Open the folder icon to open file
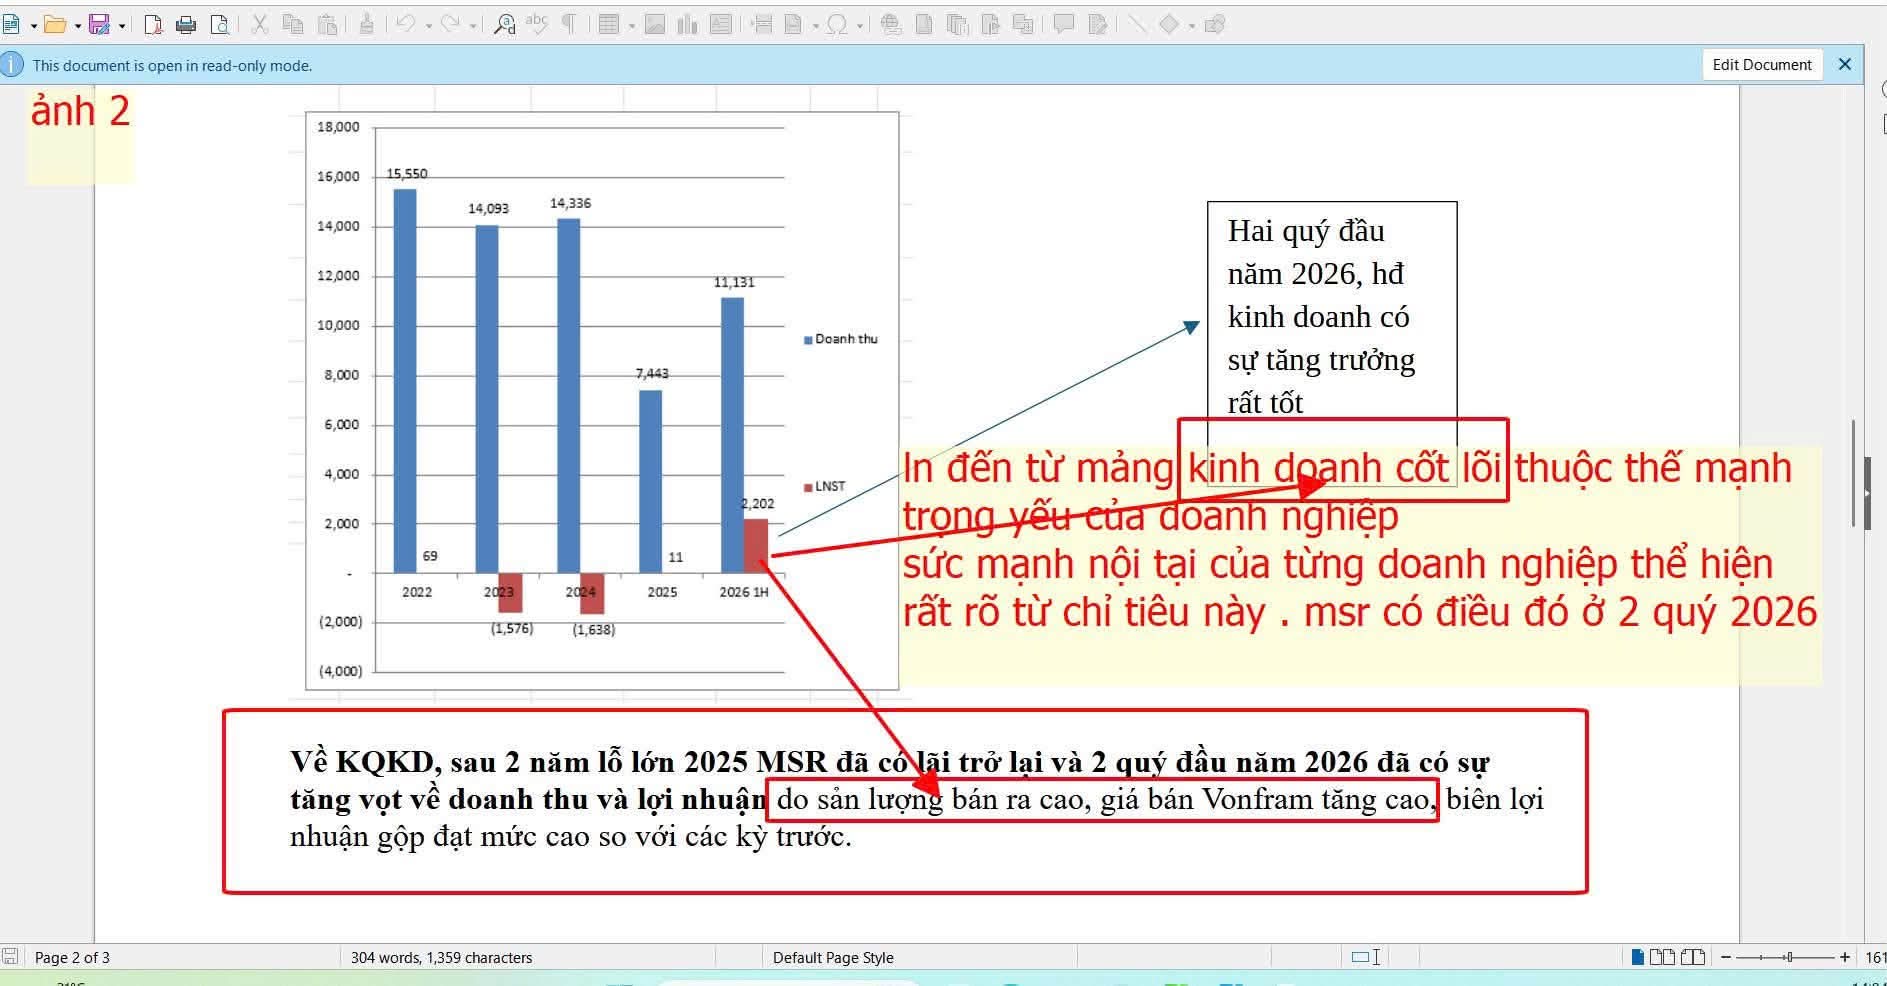 pyautogui.click(x=55, y=25)
